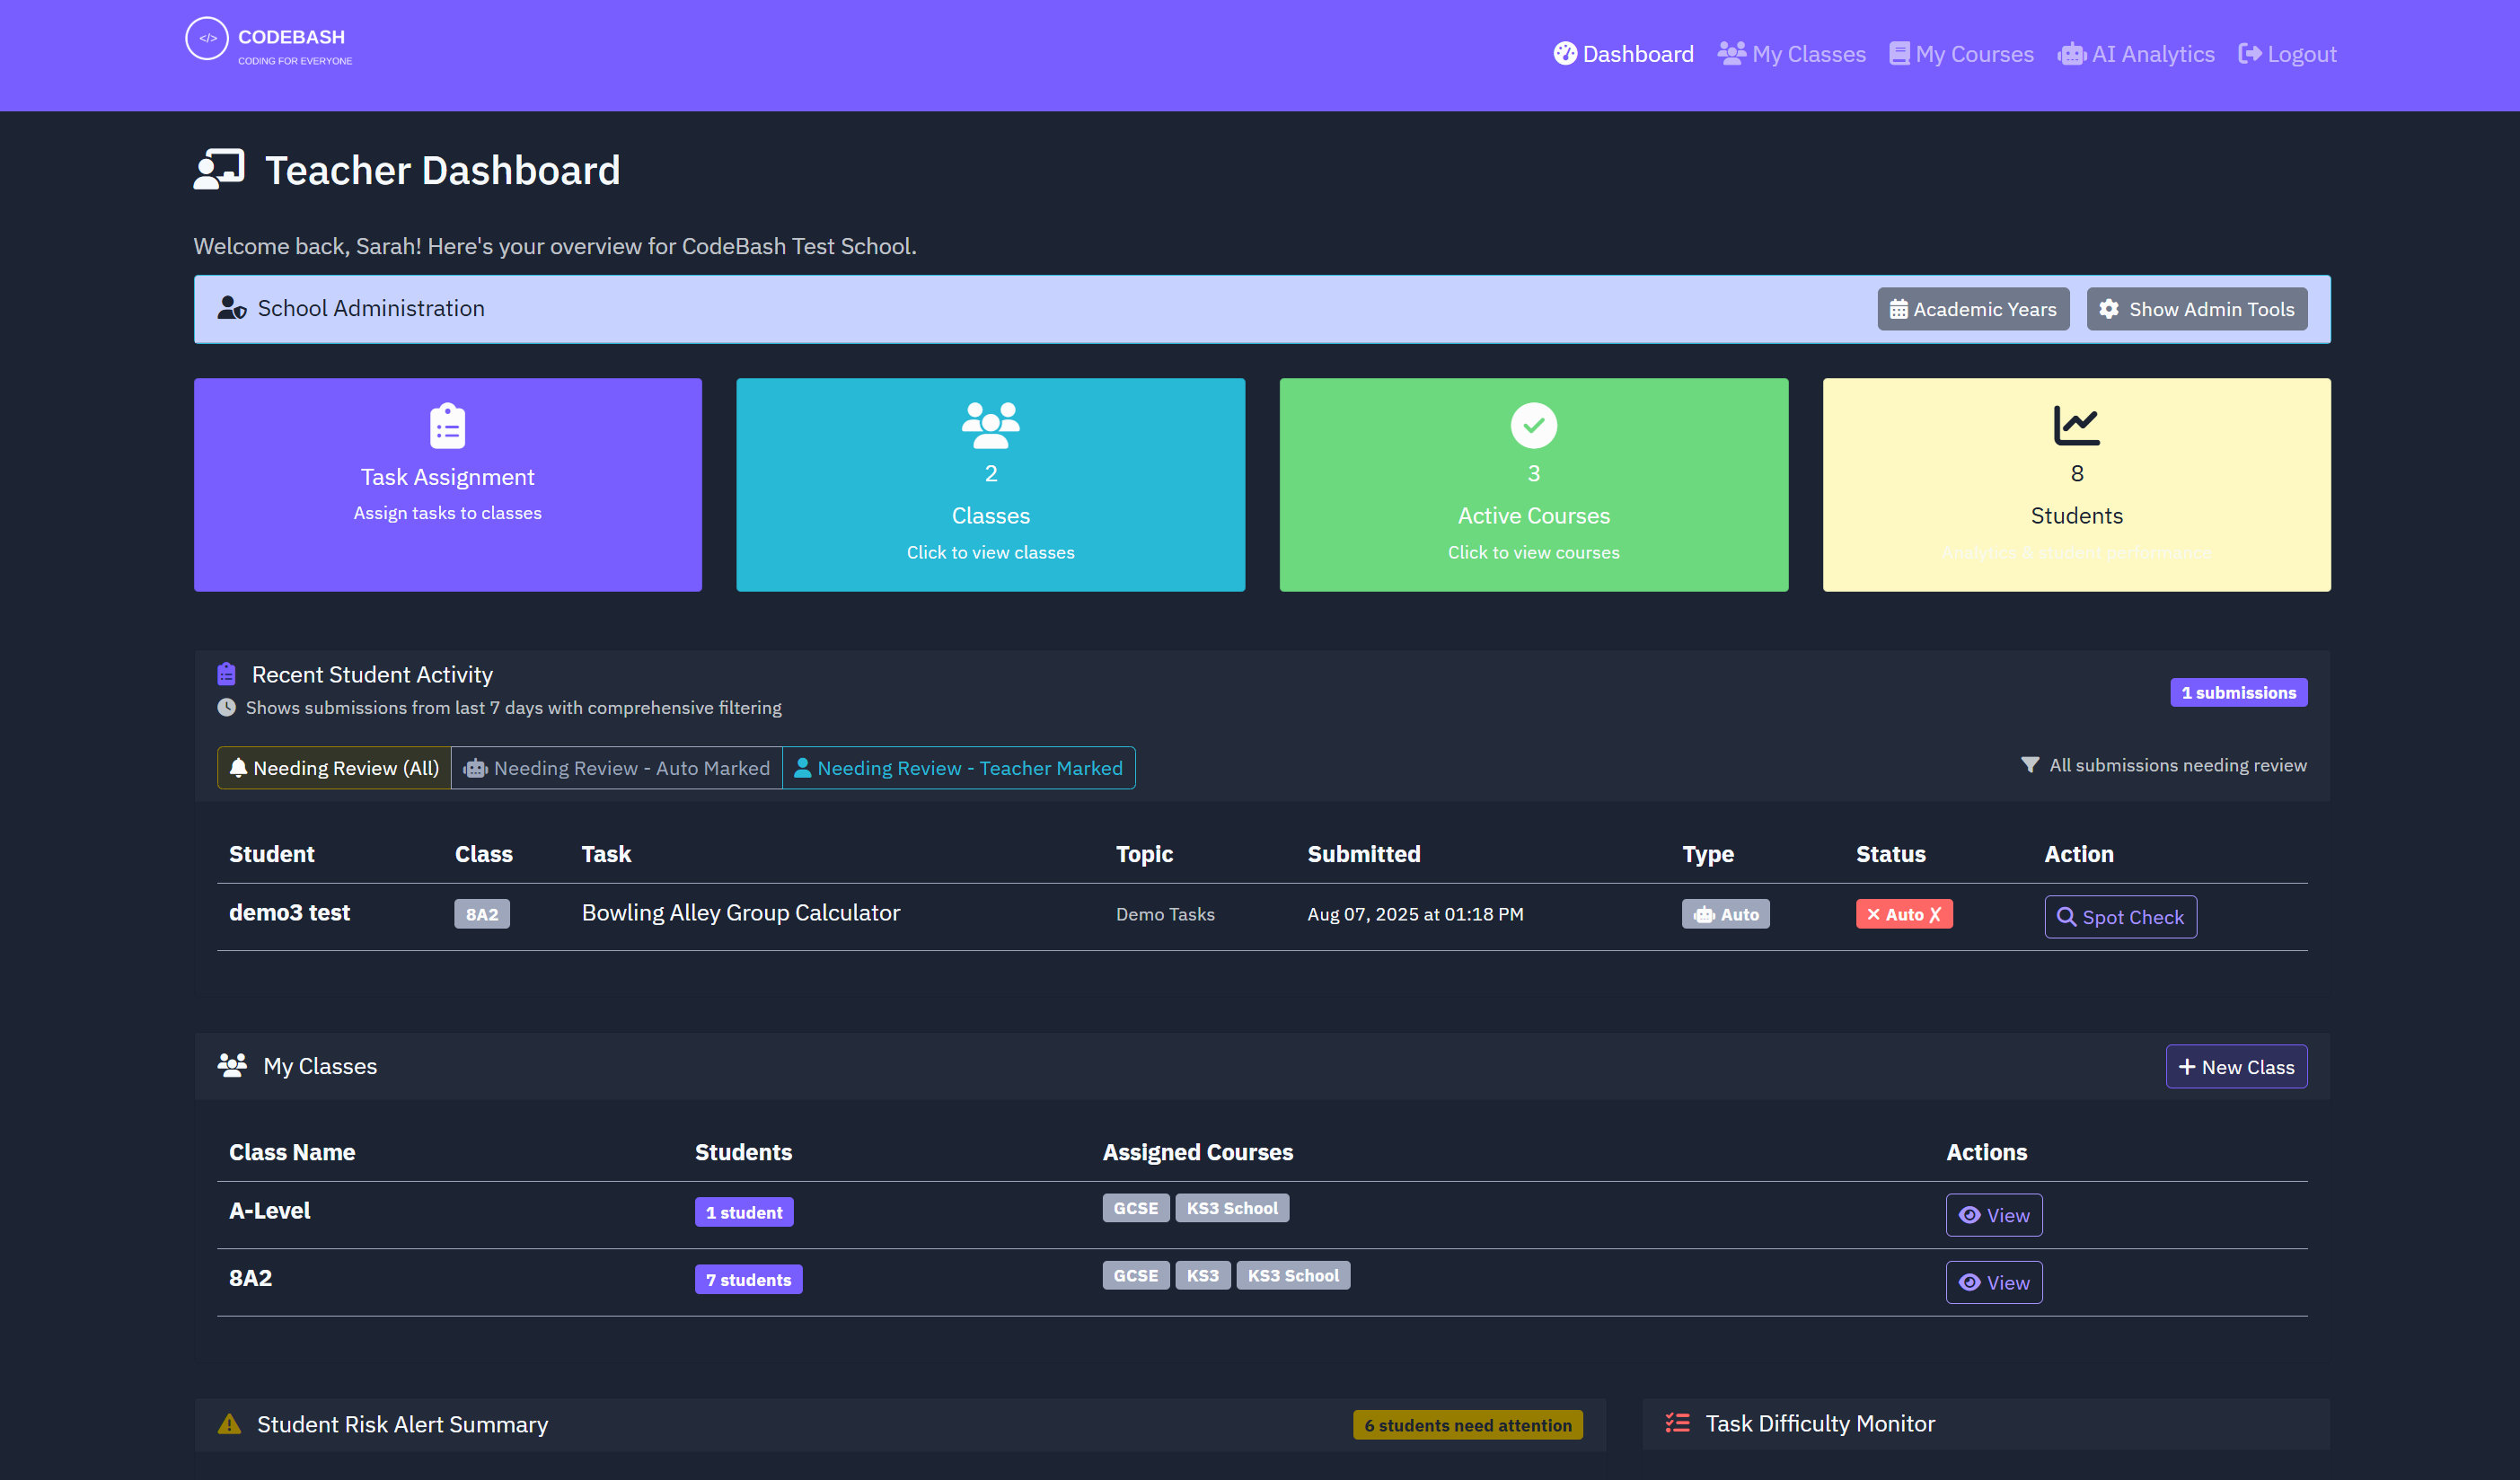The height and width of the screenshot is (1480, 2520).
Task: View the A-Level class
Action: click(1994, 1215)
